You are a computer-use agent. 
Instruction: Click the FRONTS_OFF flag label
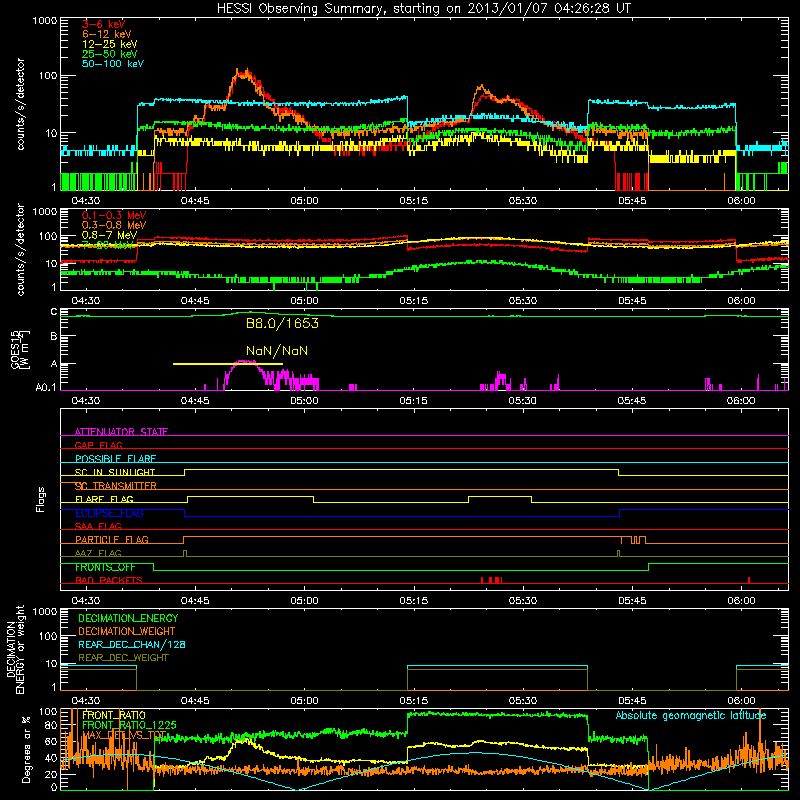click(105, 567)
